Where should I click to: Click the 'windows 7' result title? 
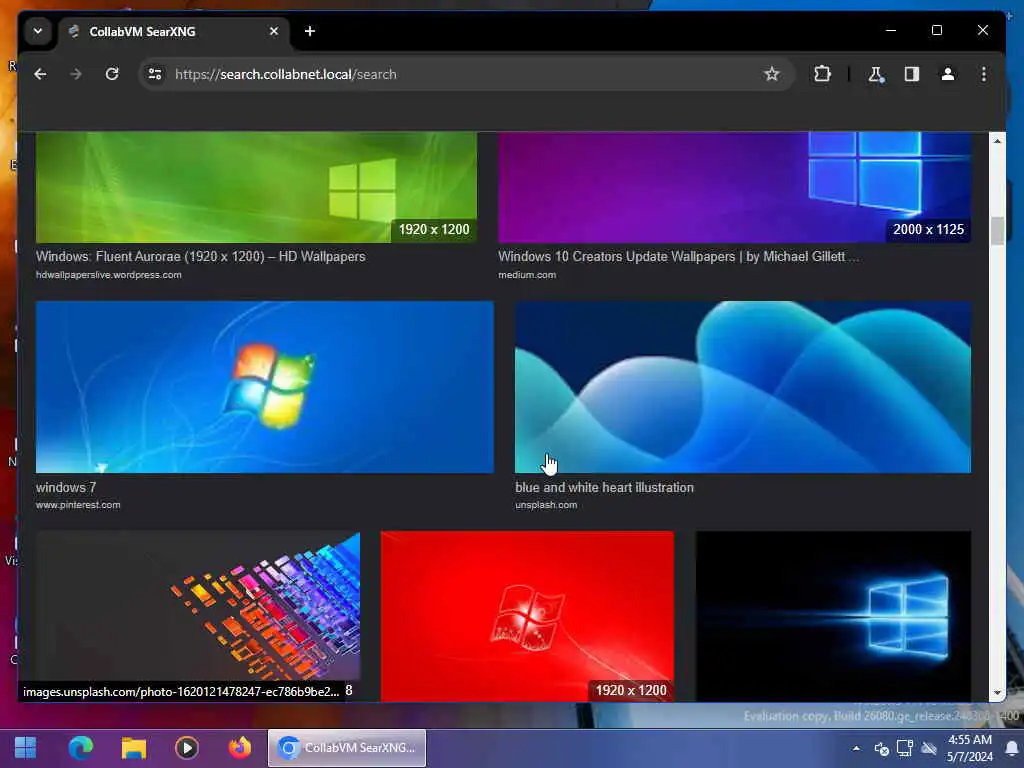point(66,487)
